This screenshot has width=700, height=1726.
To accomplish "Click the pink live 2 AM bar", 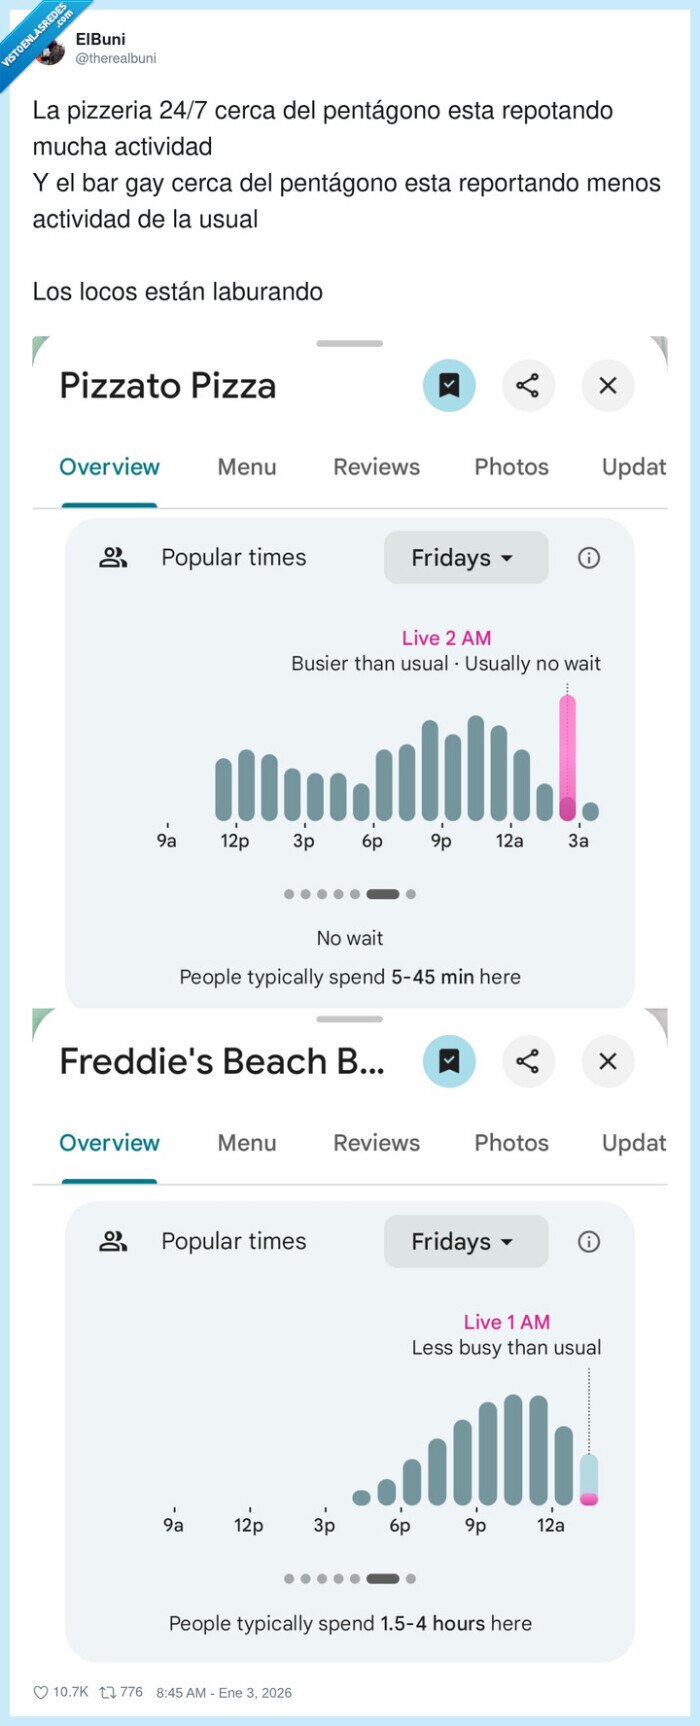I will tap(567, 757).
